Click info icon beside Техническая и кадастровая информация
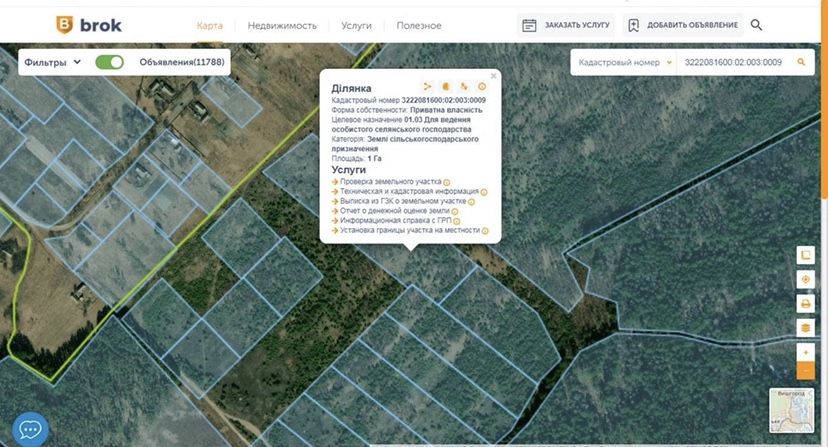The image size is (828, 447). tap(484, 192)
